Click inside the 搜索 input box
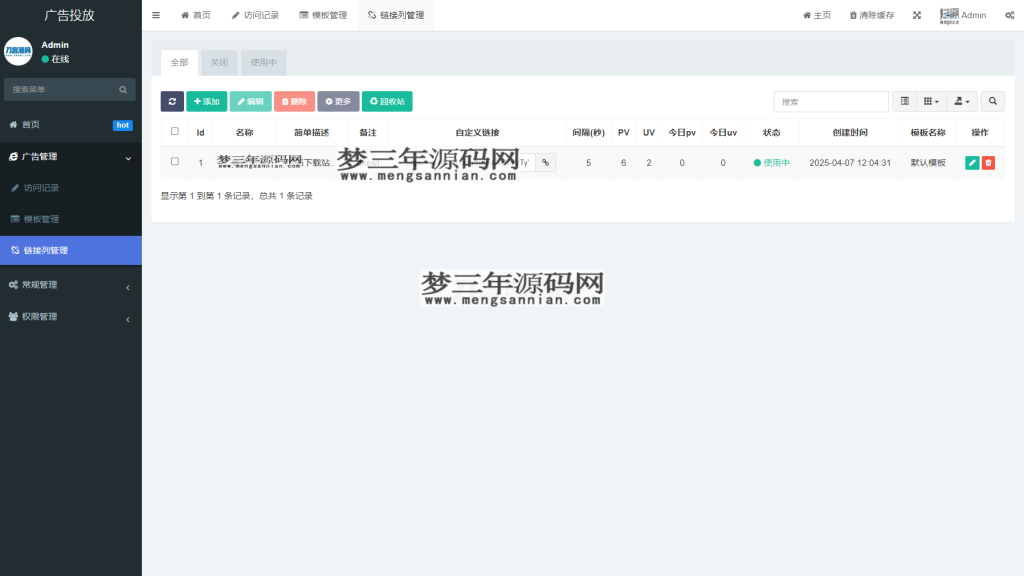1024x576 pixels. pos(830,101)
